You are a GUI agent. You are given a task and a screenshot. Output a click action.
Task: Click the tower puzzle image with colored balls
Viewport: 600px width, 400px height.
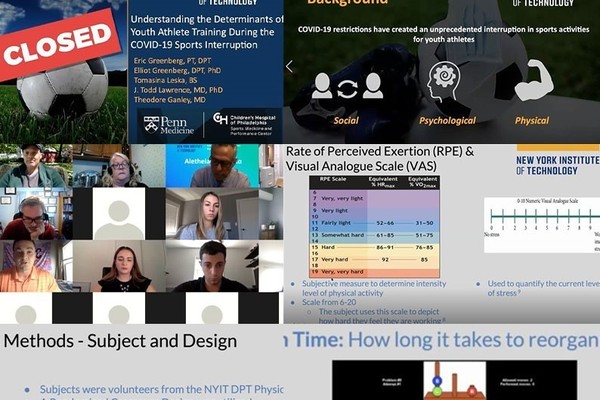[455, 380]
